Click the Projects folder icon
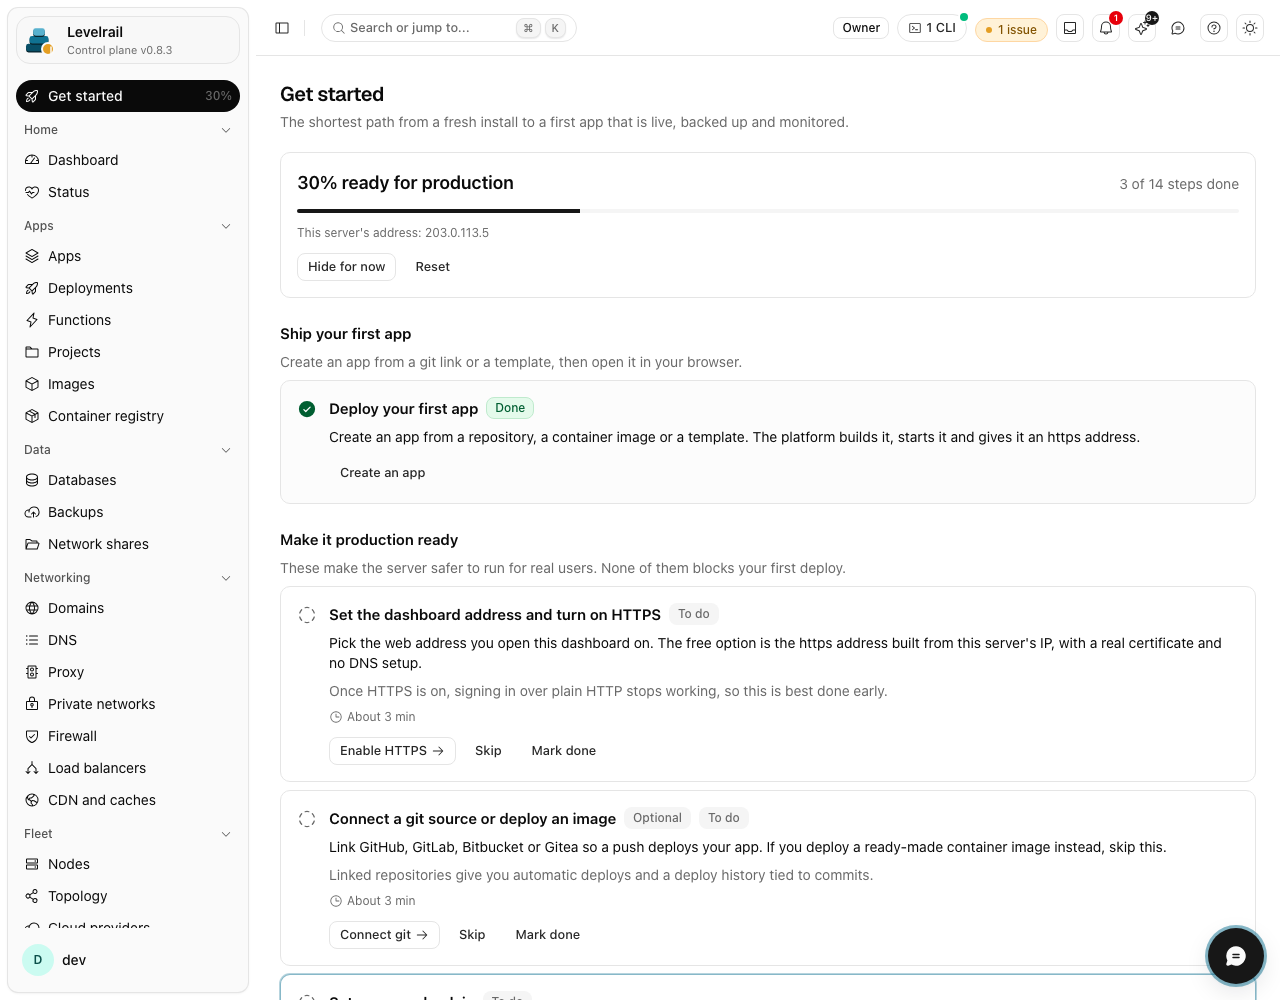Screen dimensions: 1280x1000 click(x=32, y=352)
